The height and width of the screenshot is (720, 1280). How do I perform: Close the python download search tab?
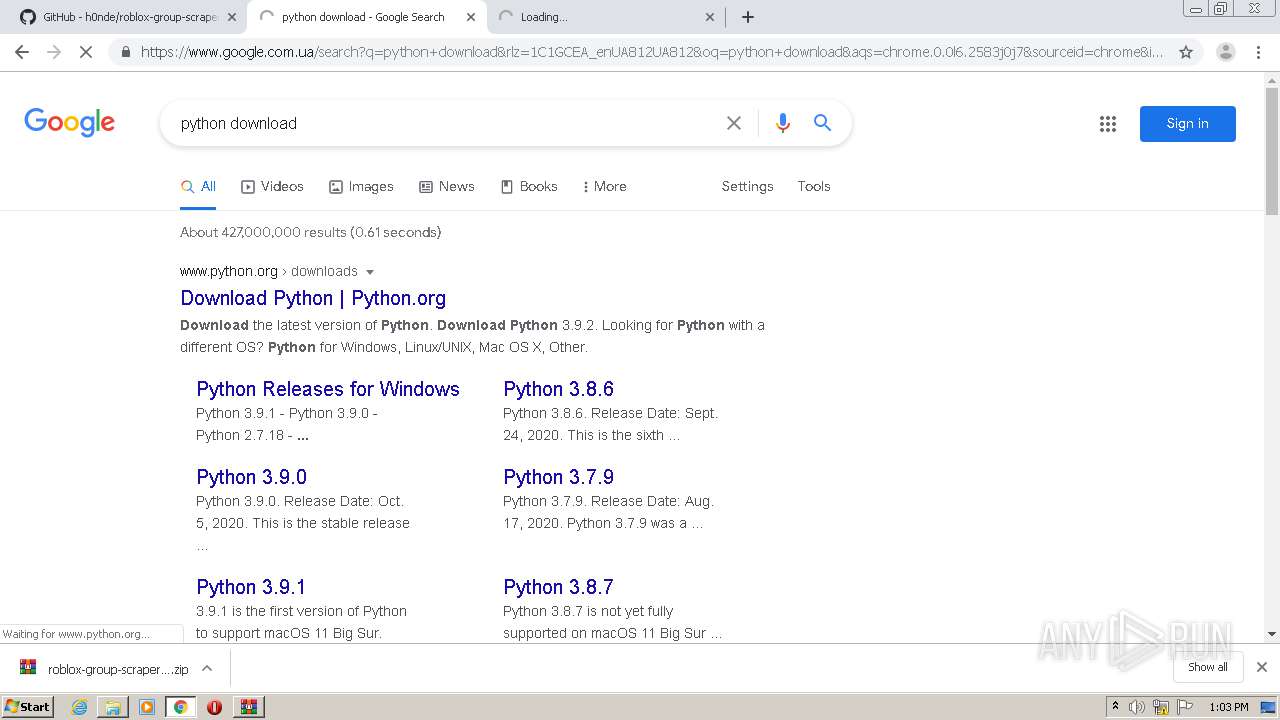pos(471,17)
